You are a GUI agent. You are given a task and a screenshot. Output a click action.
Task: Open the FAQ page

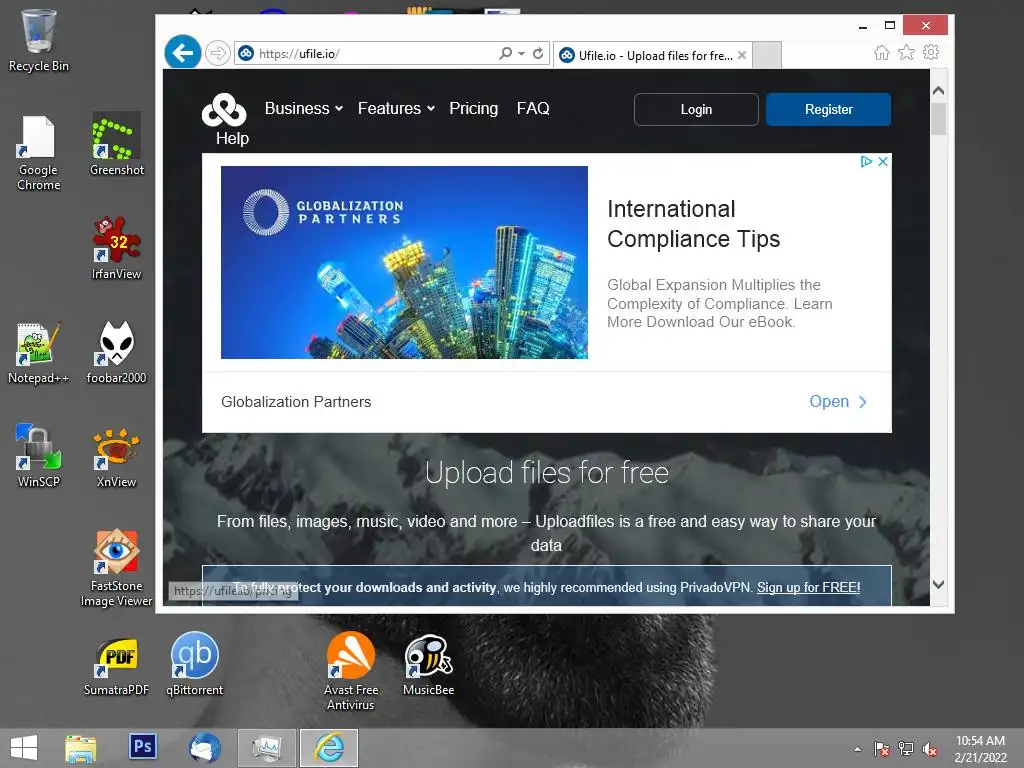[x=533, y=108]
